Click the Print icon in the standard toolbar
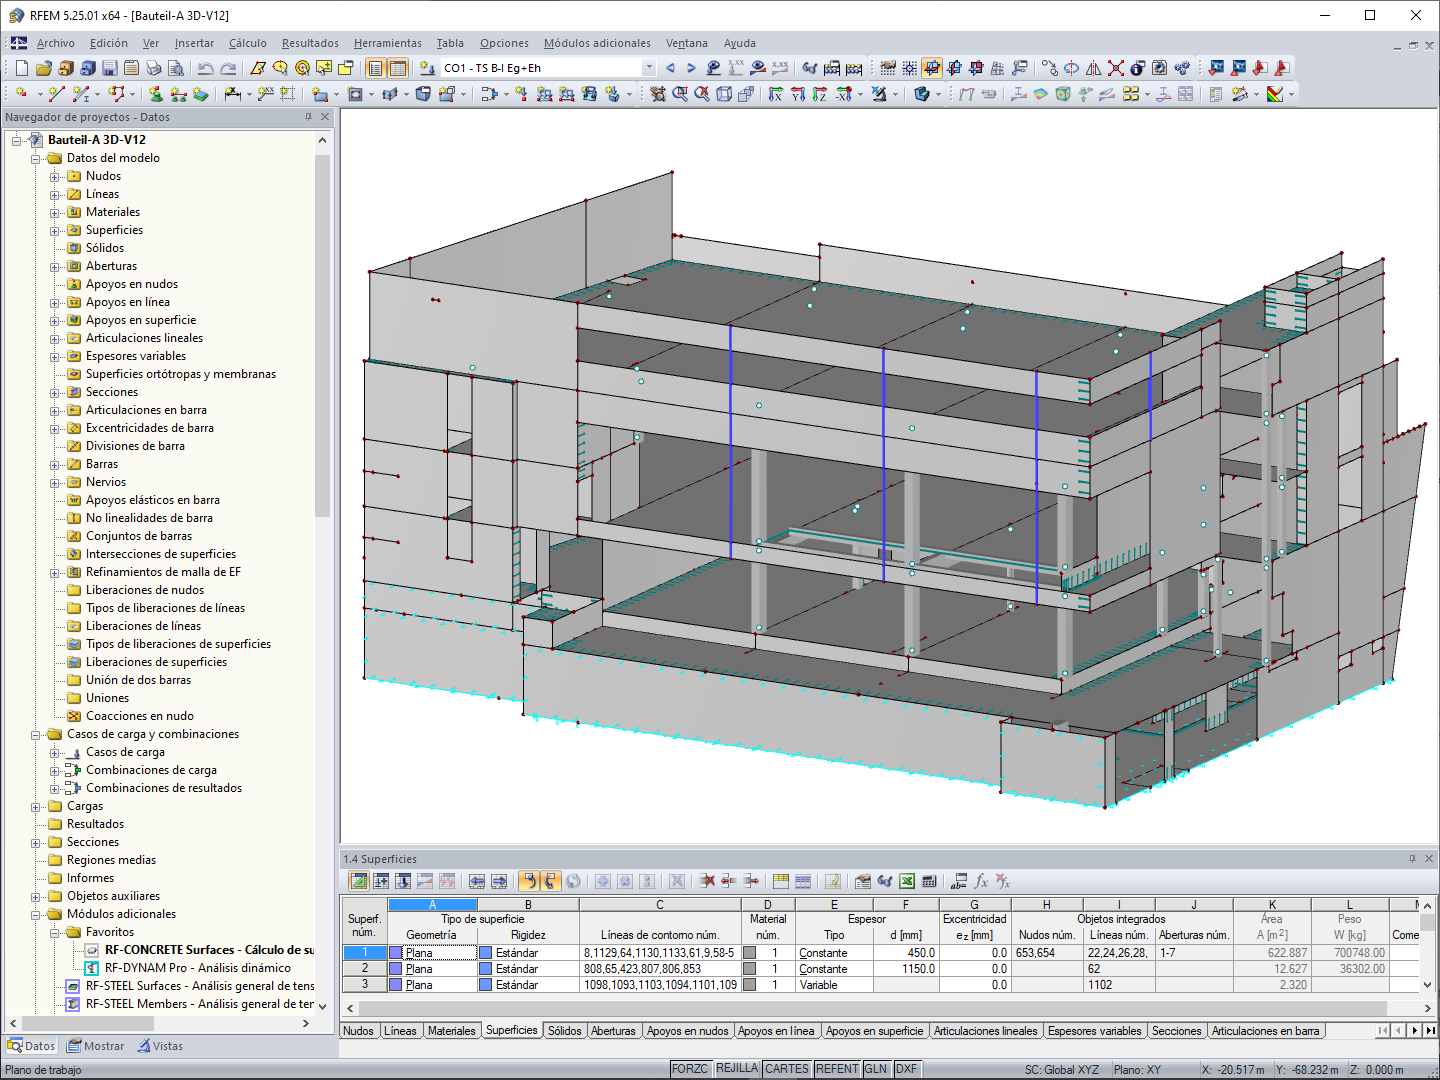Image resolution: width=1440 pixels, height=1080 pixels. pos(153,67)
